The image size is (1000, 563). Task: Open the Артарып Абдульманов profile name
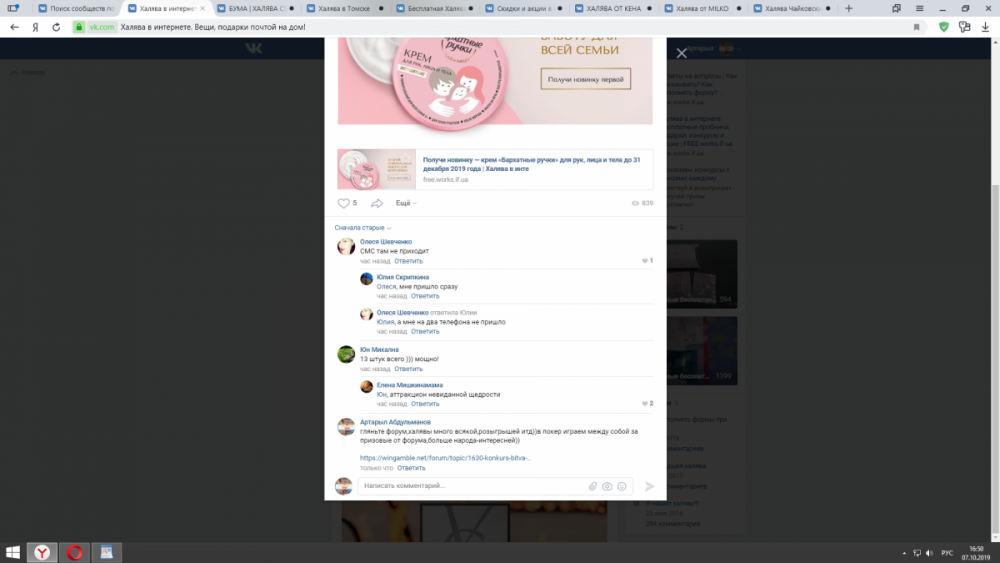click(x=395, y=421)
